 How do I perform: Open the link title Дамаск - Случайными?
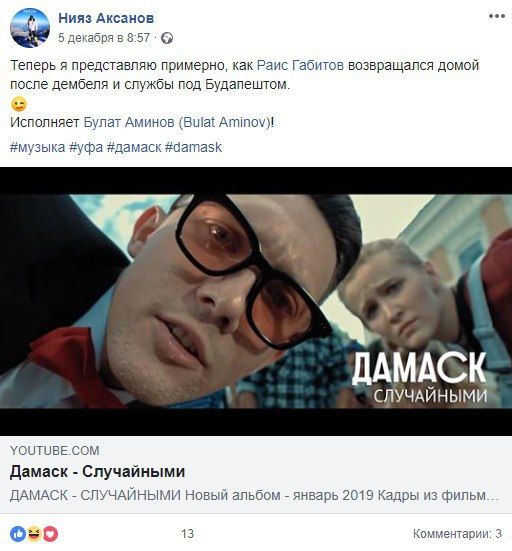click(x=97, y=472)
